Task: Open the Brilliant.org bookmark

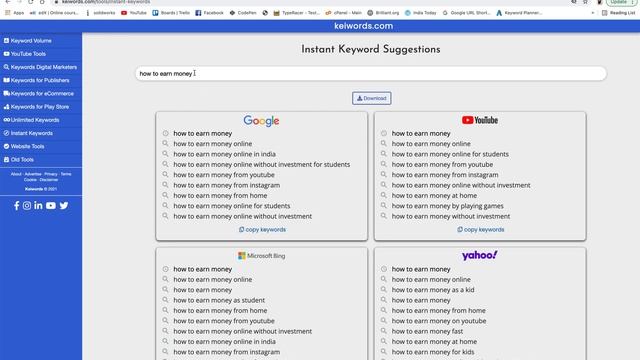Action: [x=383, y=13]
